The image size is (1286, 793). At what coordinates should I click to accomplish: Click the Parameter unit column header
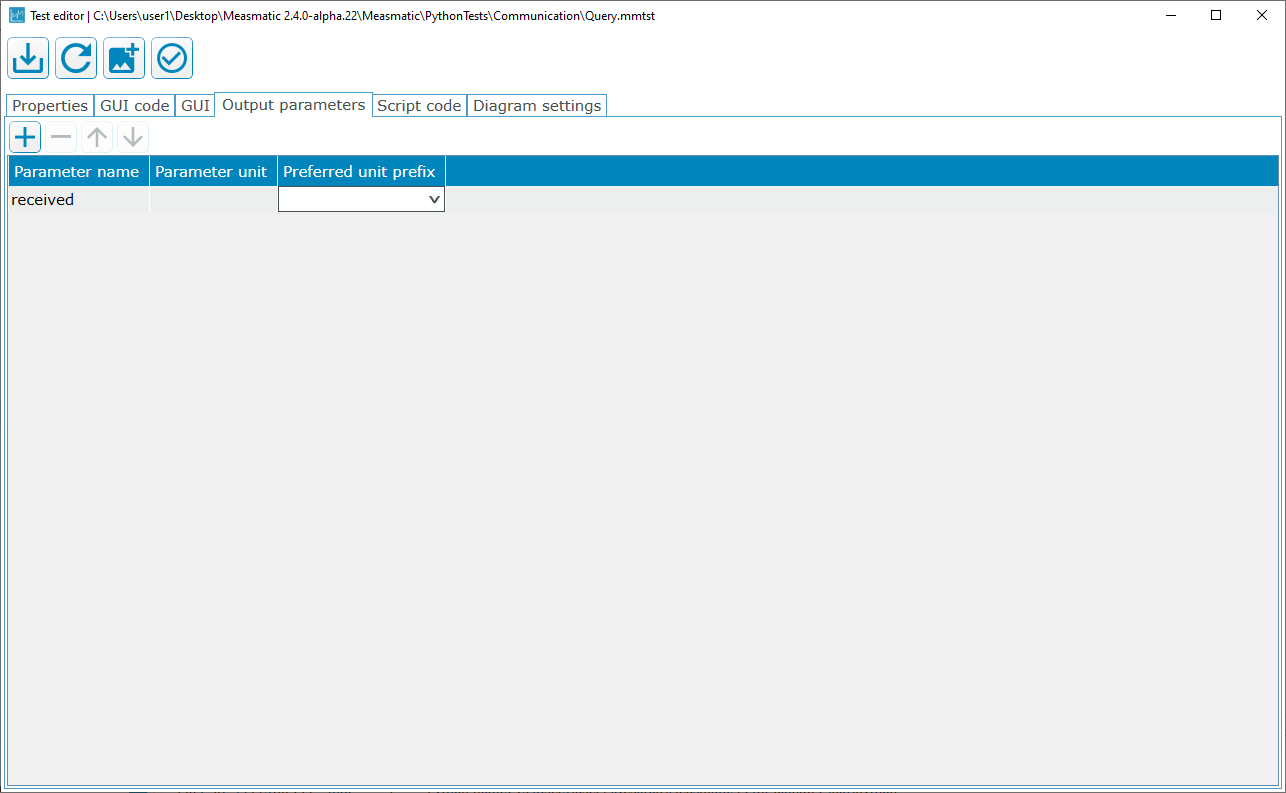click(213, 171)
